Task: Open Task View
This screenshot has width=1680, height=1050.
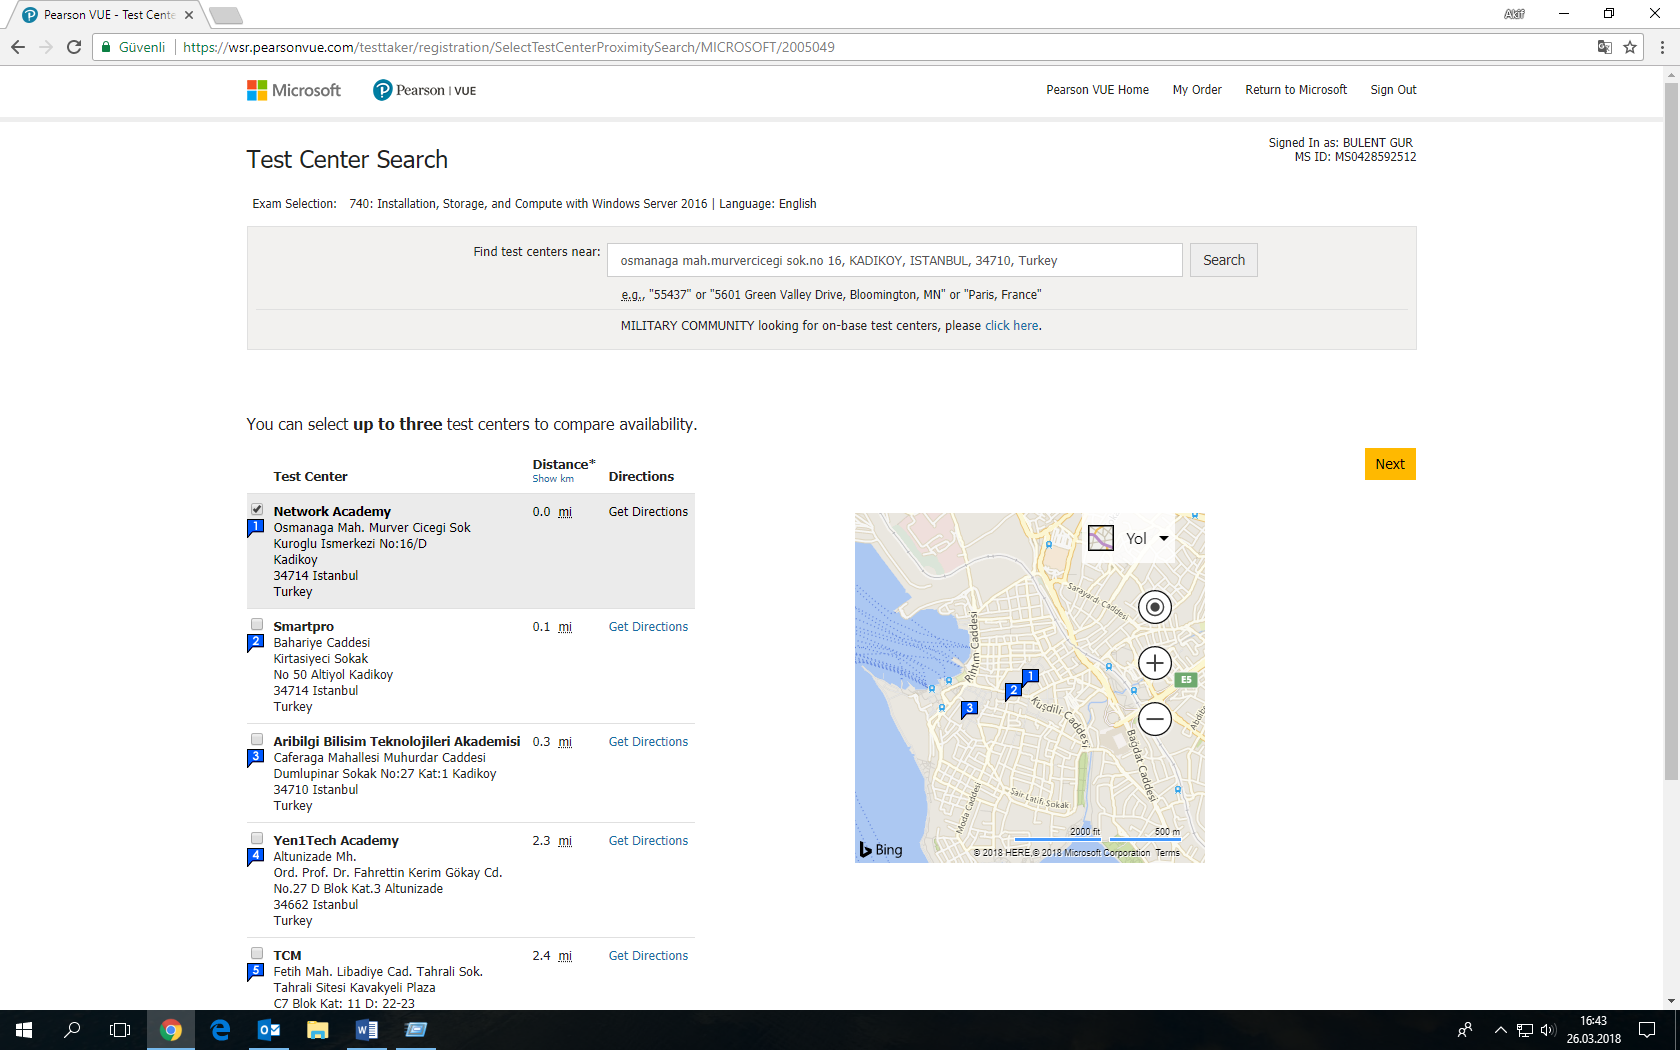Action: coord(120,1030)
